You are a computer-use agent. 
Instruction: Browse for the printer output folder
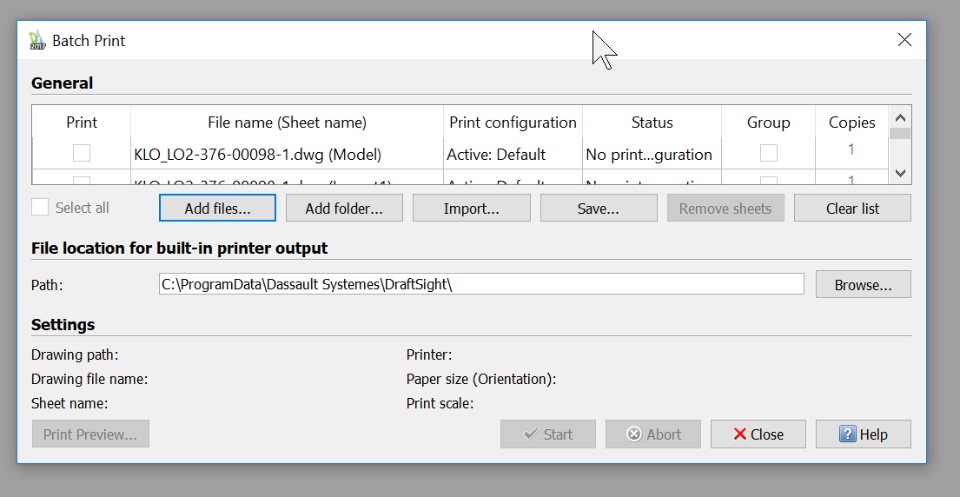point(862,284)
